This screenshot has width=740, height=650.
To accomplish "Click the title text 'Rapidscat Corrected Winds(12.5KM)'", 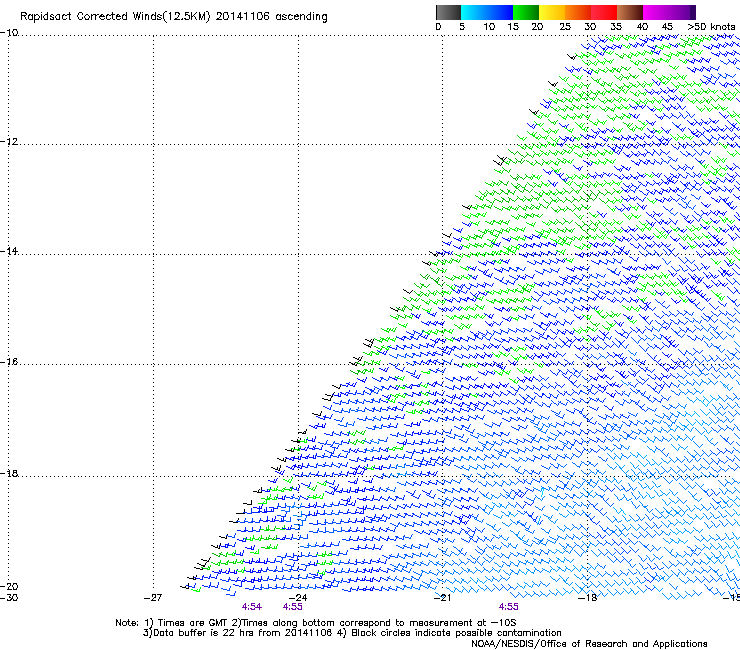I will point(115,17).
